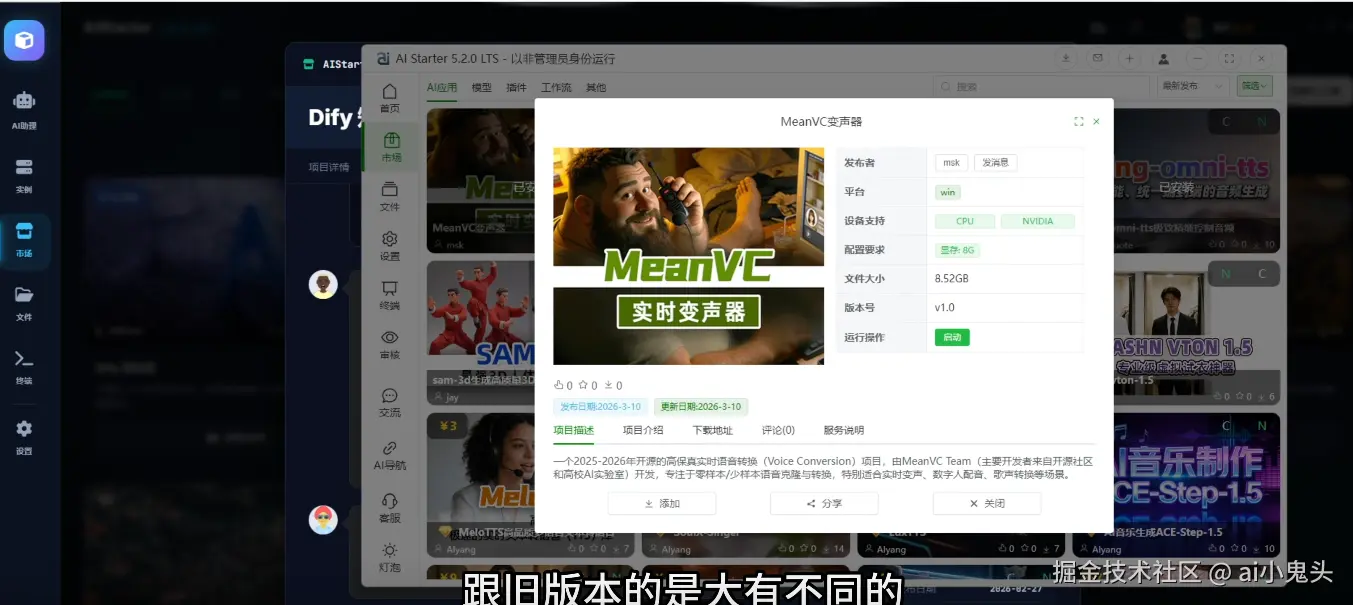Open AI导航 link icon in sidebar

coord(390,455)
